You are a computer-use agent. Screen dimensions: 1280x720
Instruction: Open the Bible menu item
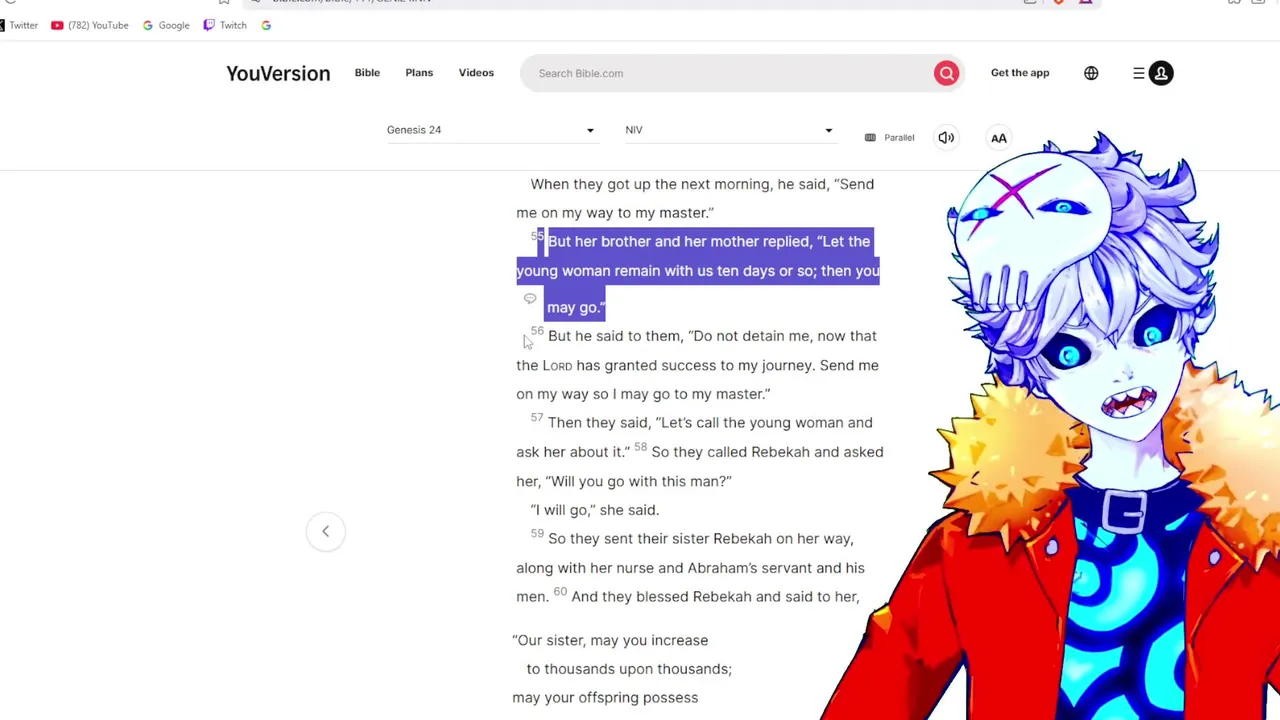point(367,73)
